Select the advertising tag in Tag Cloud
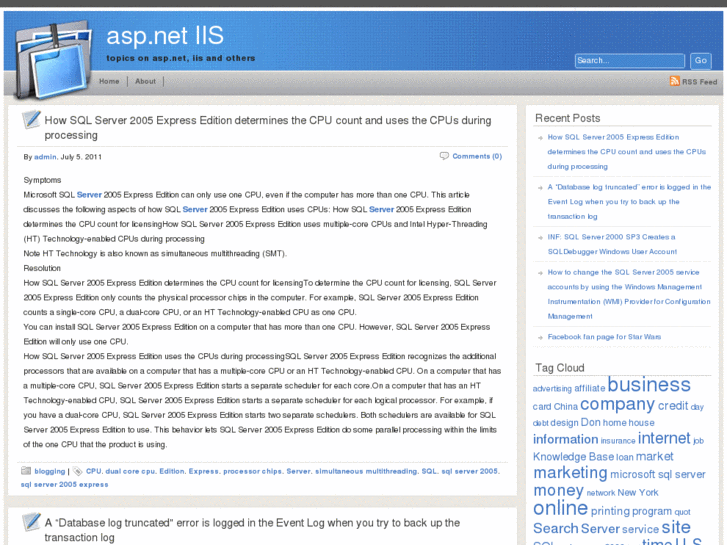Screen dimensions: 727x545 [552, 389]
